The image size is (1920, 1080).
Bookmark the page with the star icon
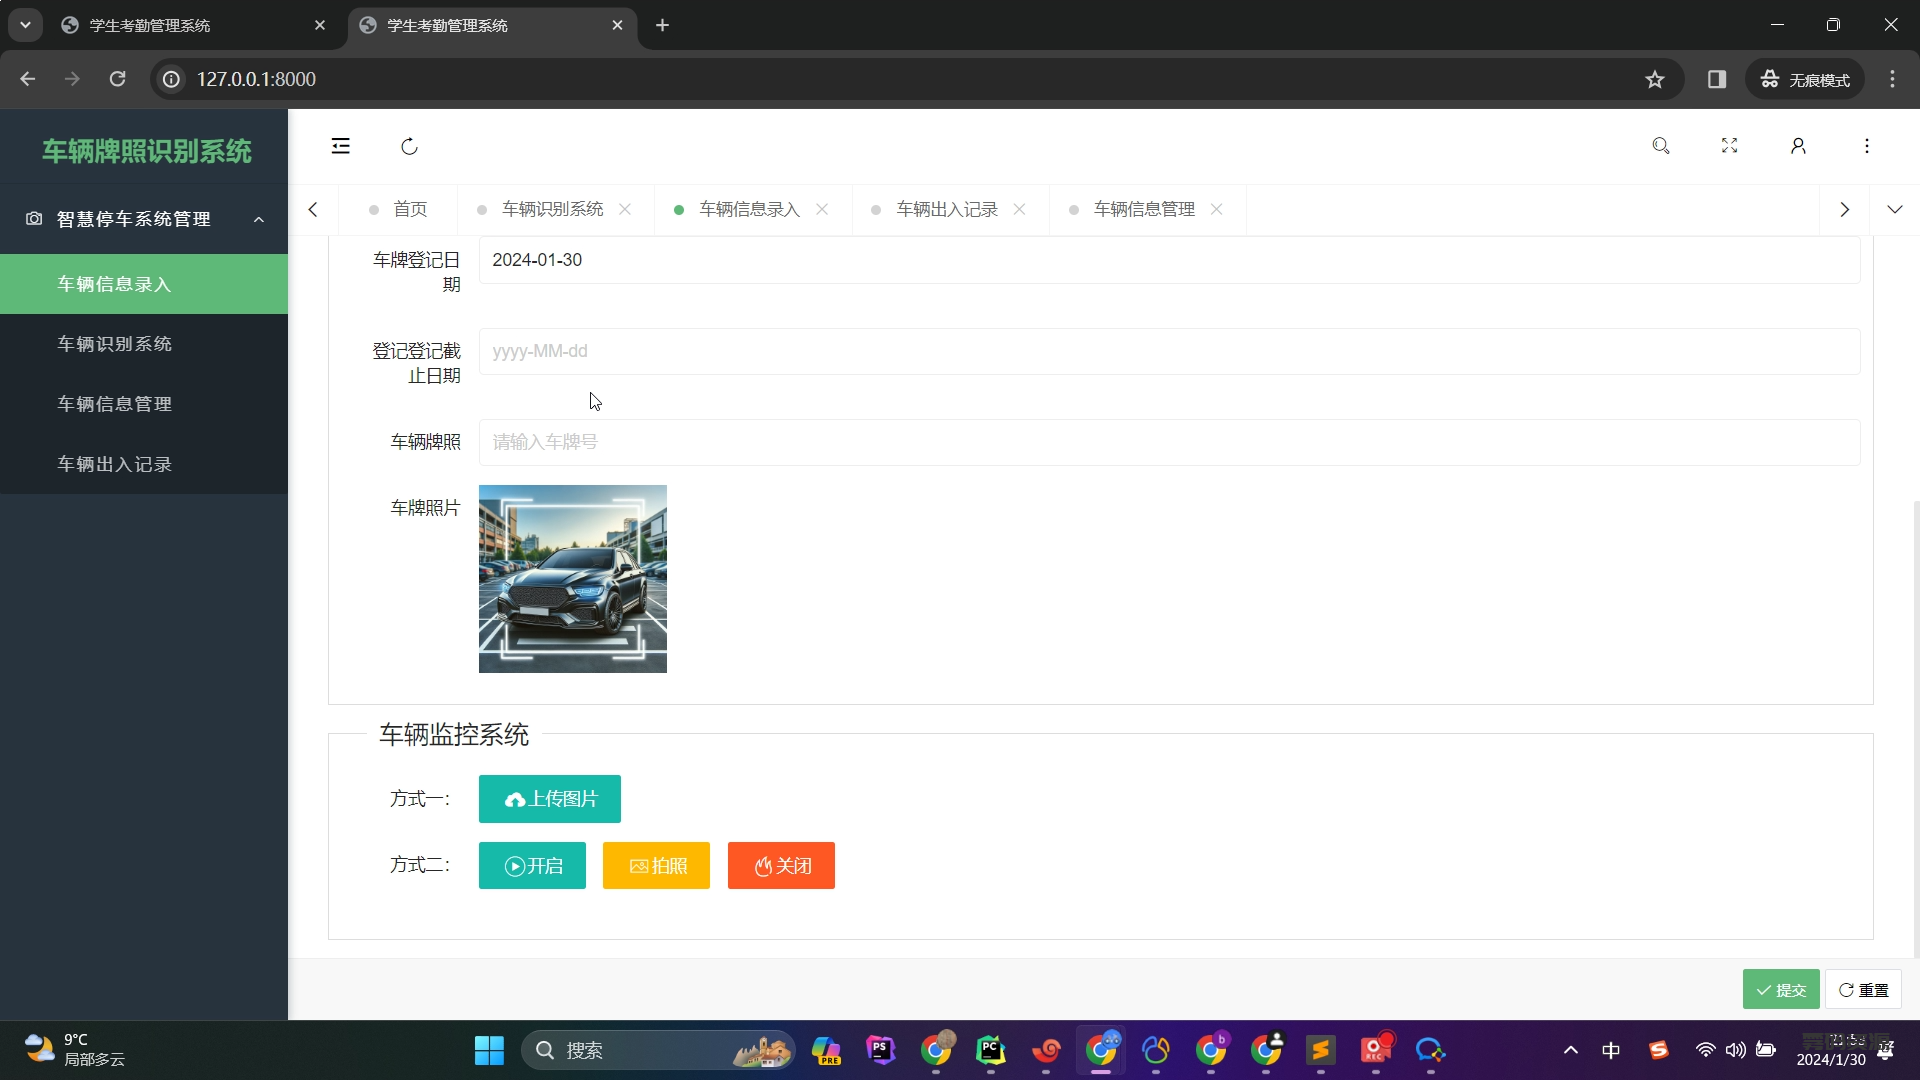1655,79
